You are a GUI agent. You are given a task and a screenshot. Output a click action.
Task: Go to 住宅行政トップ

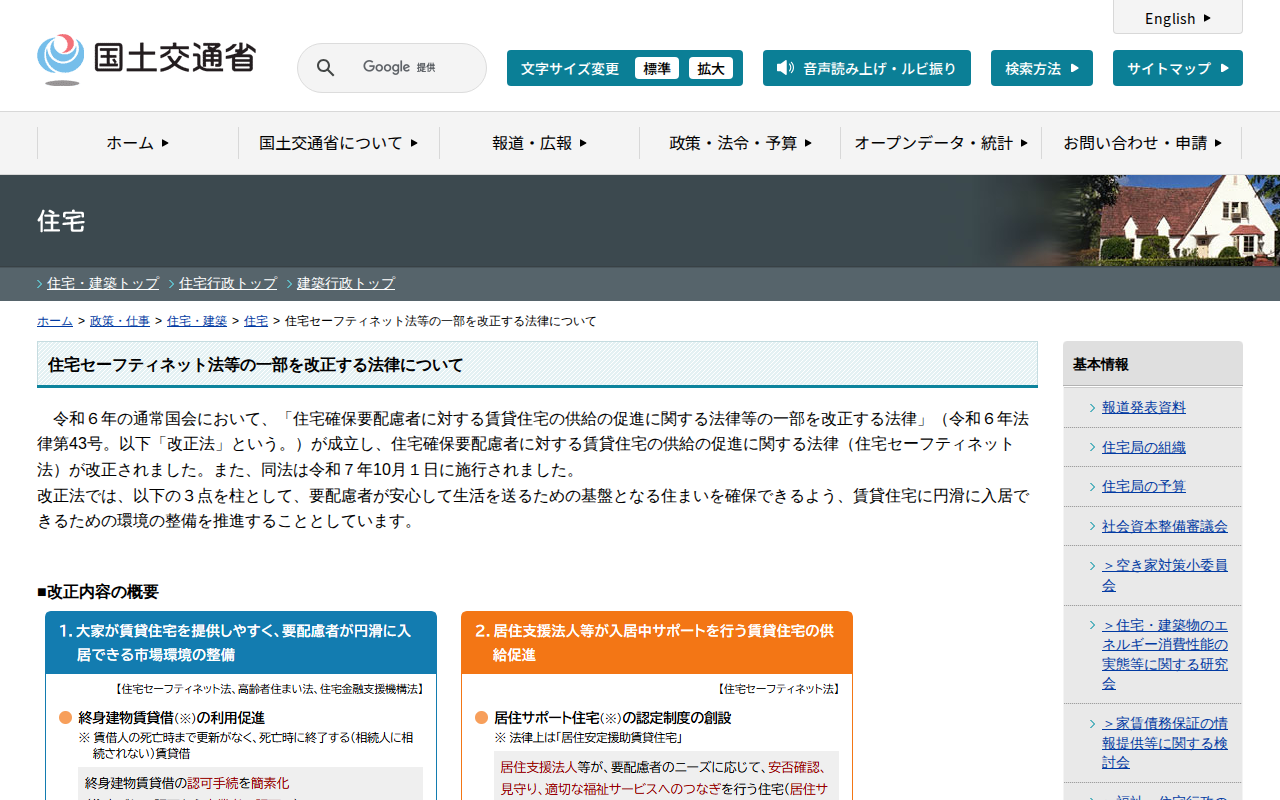point(228,283)
